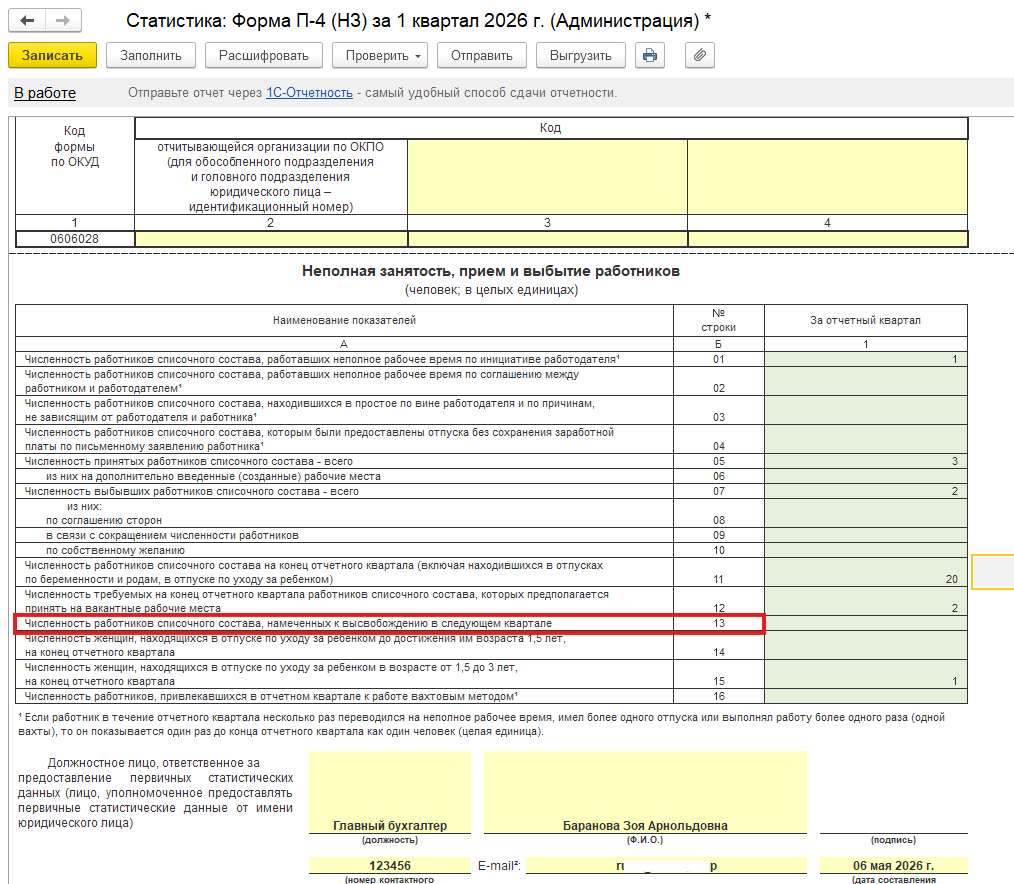Viewport: 1014px width, 884px height.
Task: Click the Заполнить button
Action: pos(151,55)
